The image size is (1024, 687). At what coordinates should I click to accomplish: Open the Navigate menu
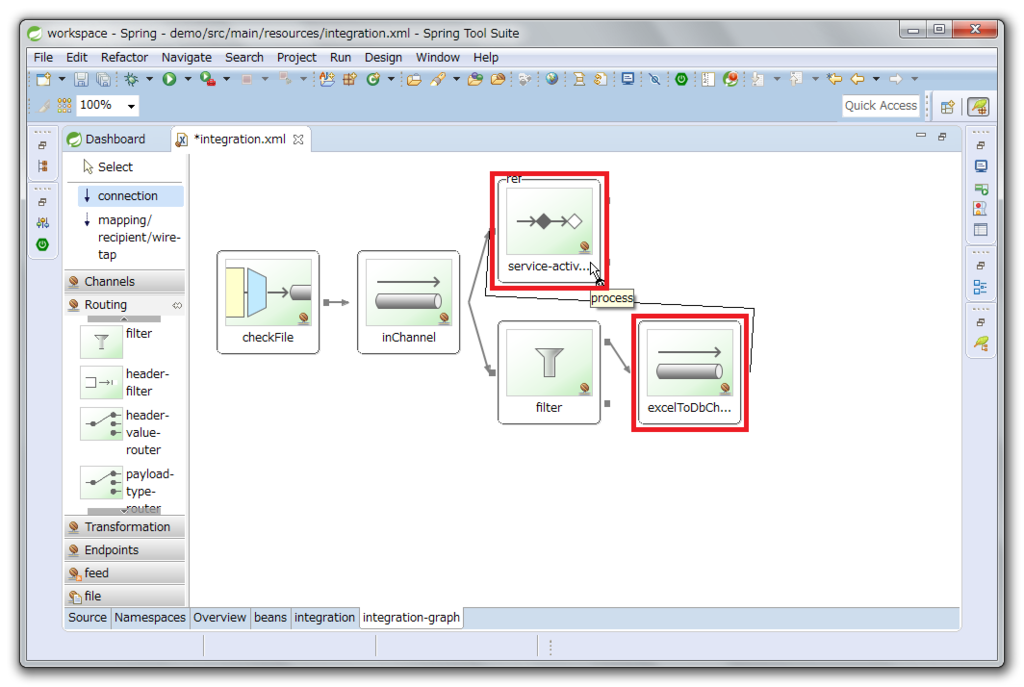(186, 57)
